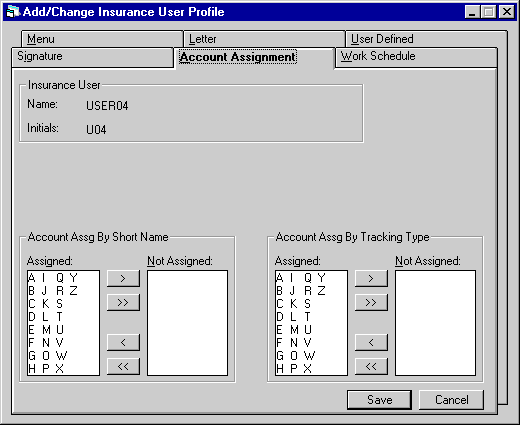Click move-all-right double arrow under Short Name

[123, 302]
